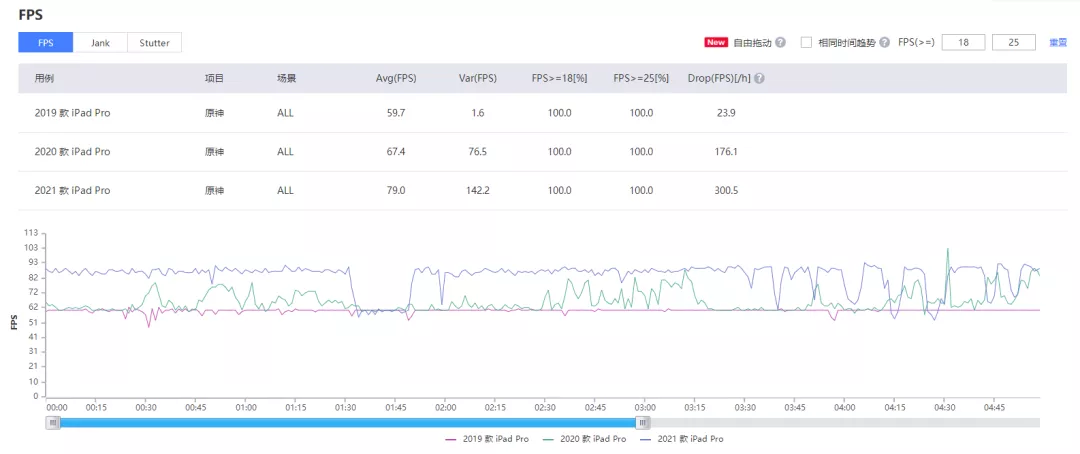Click the 04:30 time axis label
Screen dimensions: 1080x454
944,408
